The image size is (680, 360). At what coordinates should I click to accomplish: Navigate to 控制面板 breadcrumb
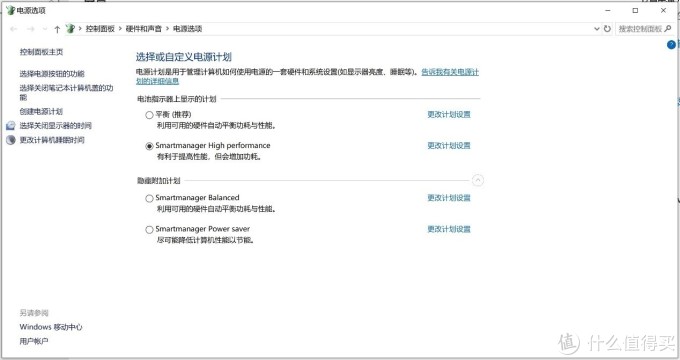pyautogui.click(x=100, y=29)
